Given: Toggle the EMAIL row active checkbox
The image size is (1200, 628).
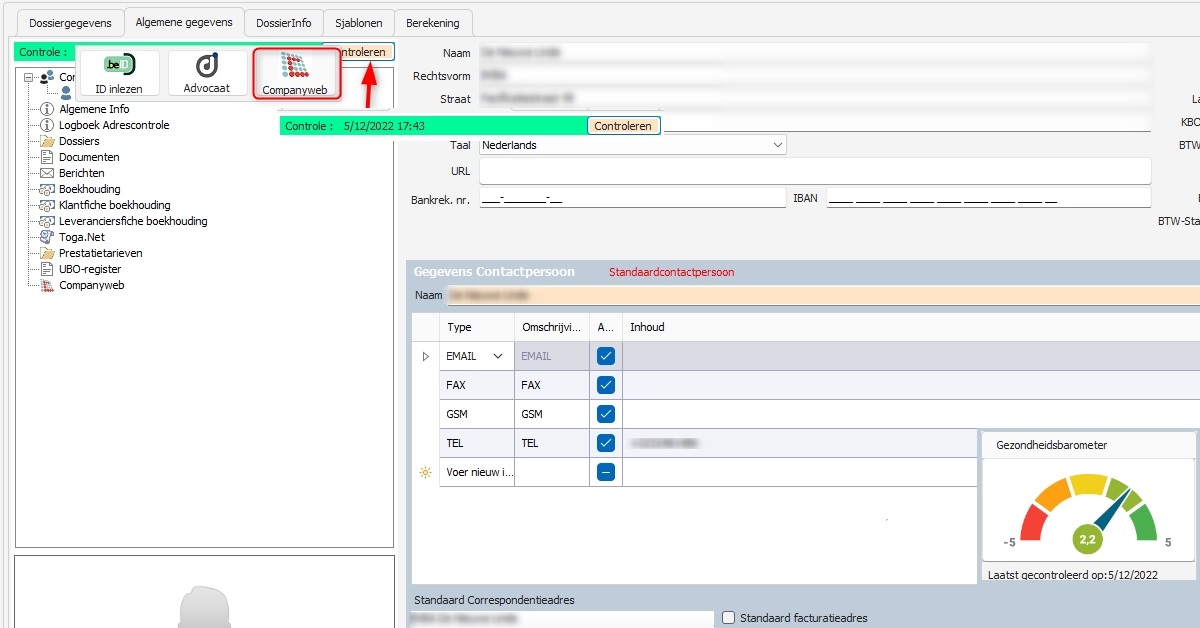Looking at the screenshot, I should point(606,356).
